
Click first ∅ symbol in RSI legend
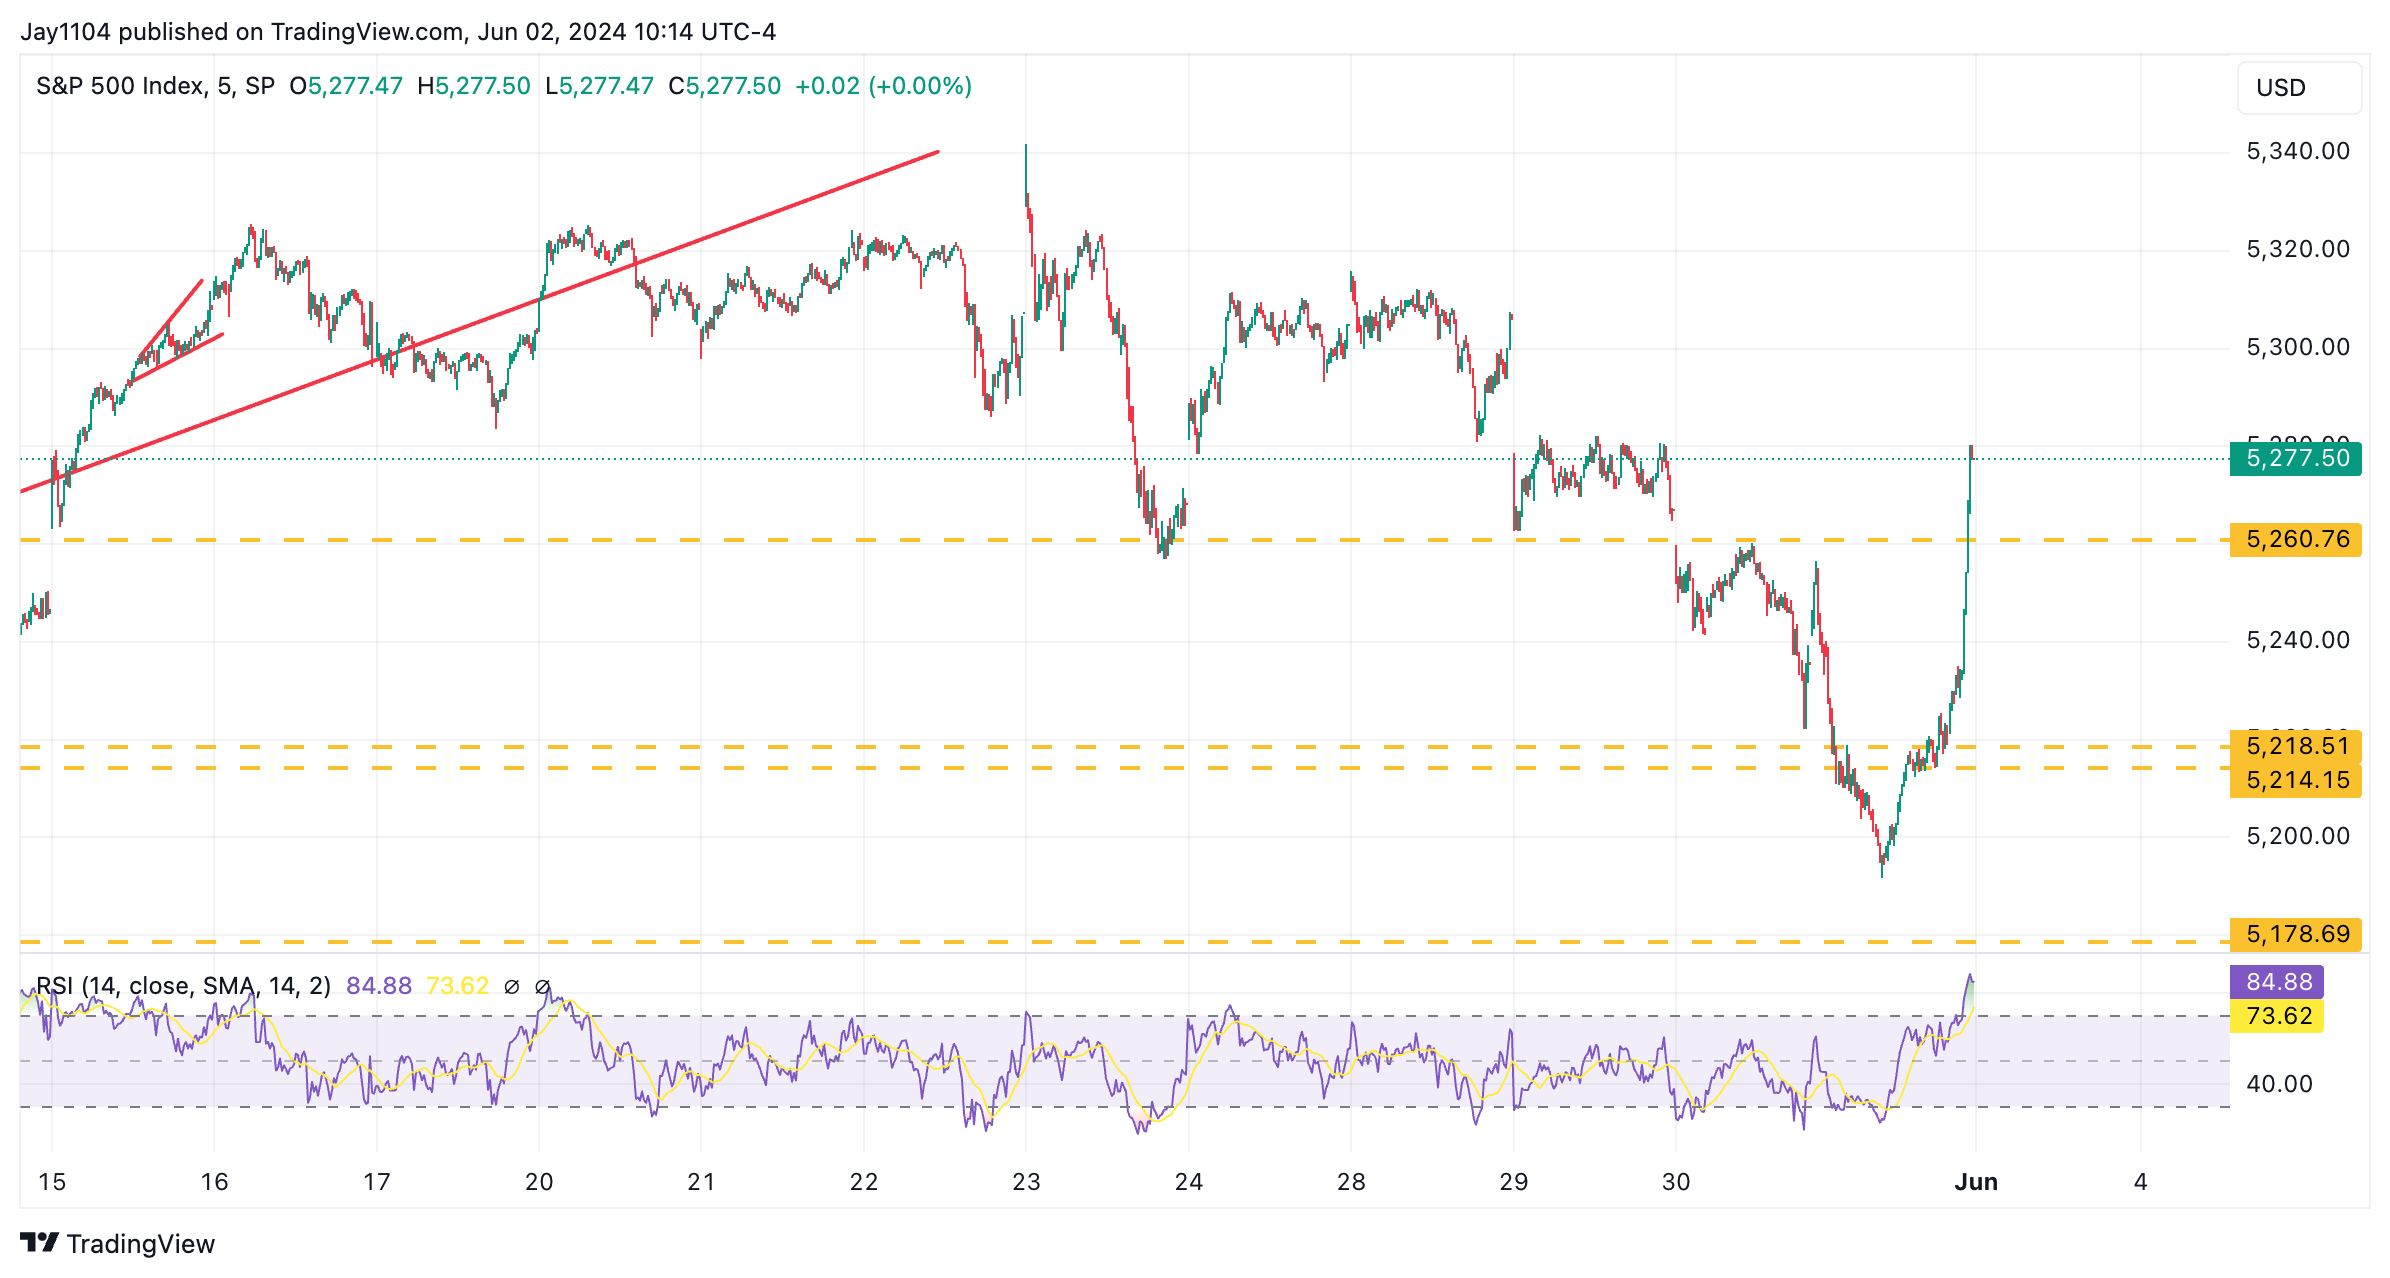coord(511,987)
